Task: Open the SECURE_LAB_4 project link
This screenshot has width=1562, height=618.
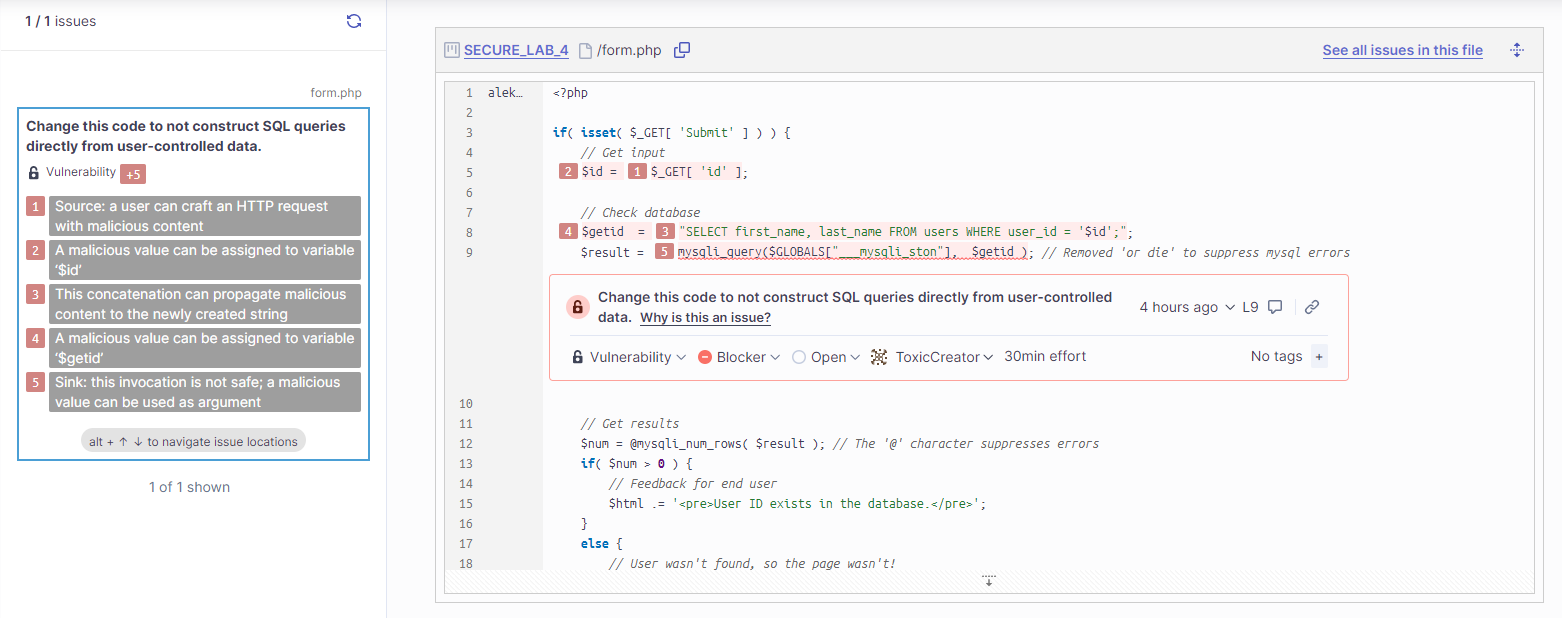Action: (516, 50)
